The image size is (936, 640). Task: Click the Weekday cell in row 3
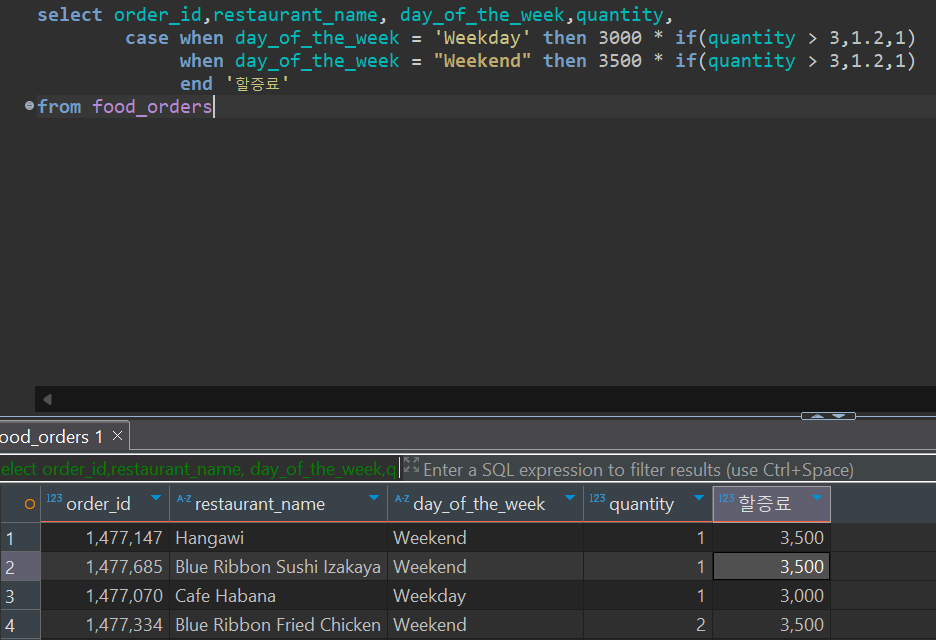click(x=485, y=596)
